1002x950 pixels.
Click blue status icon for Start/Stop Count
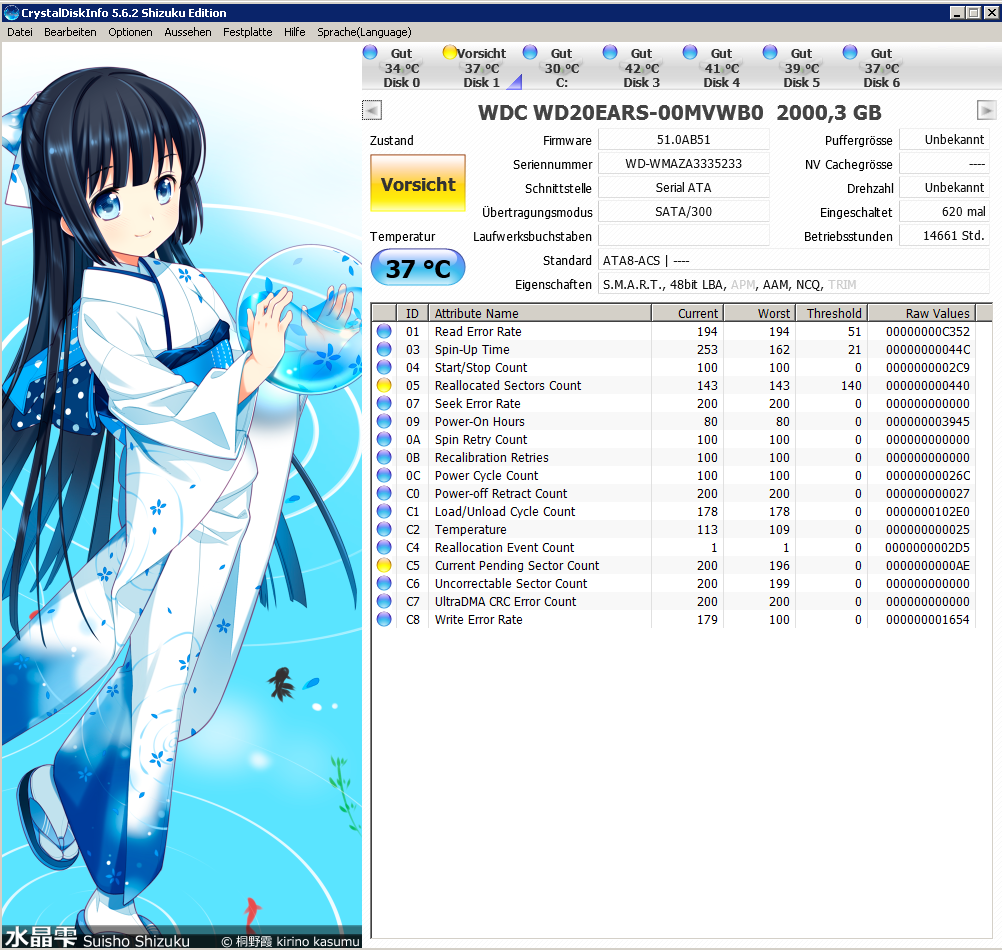pyautogui.click(x=383, y=367)
